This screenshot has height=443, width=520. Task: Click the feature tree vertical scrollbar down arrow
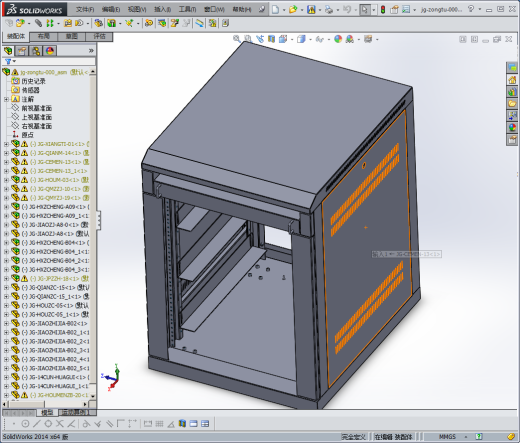93,396
